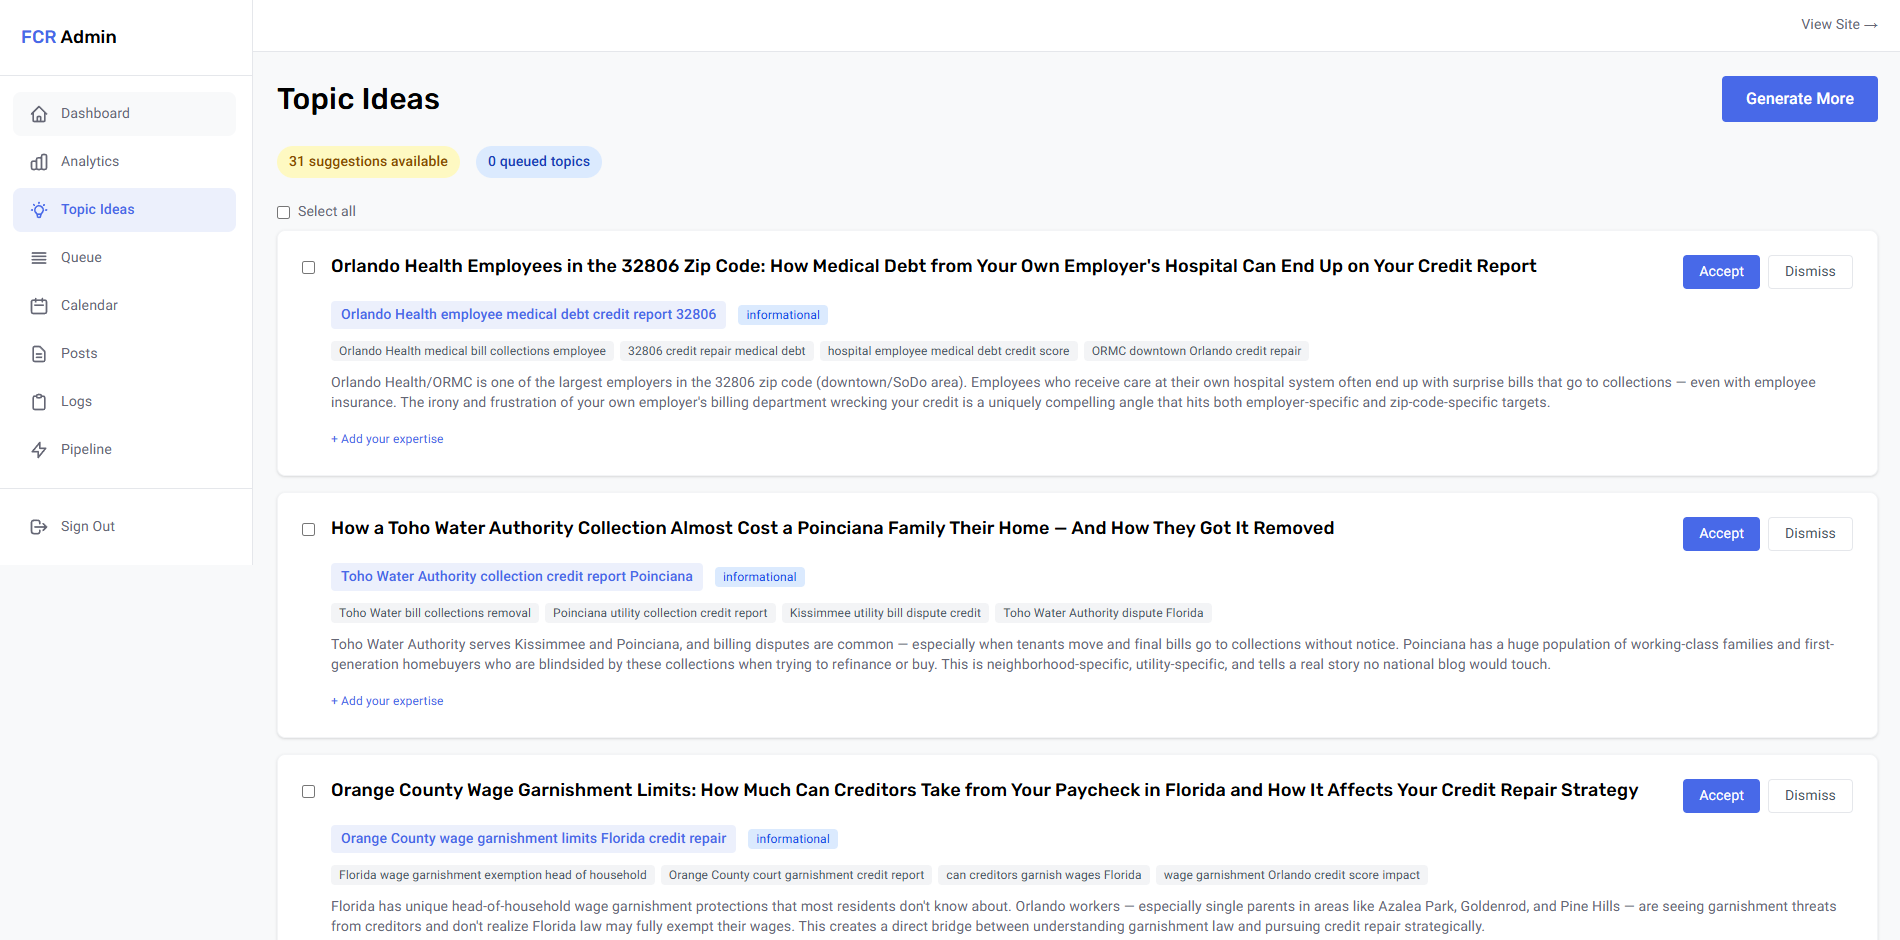The image size is (1900, 940).
Task: Click keyword tag Orange County wage garnishment limits
Action: click(533, 839)
